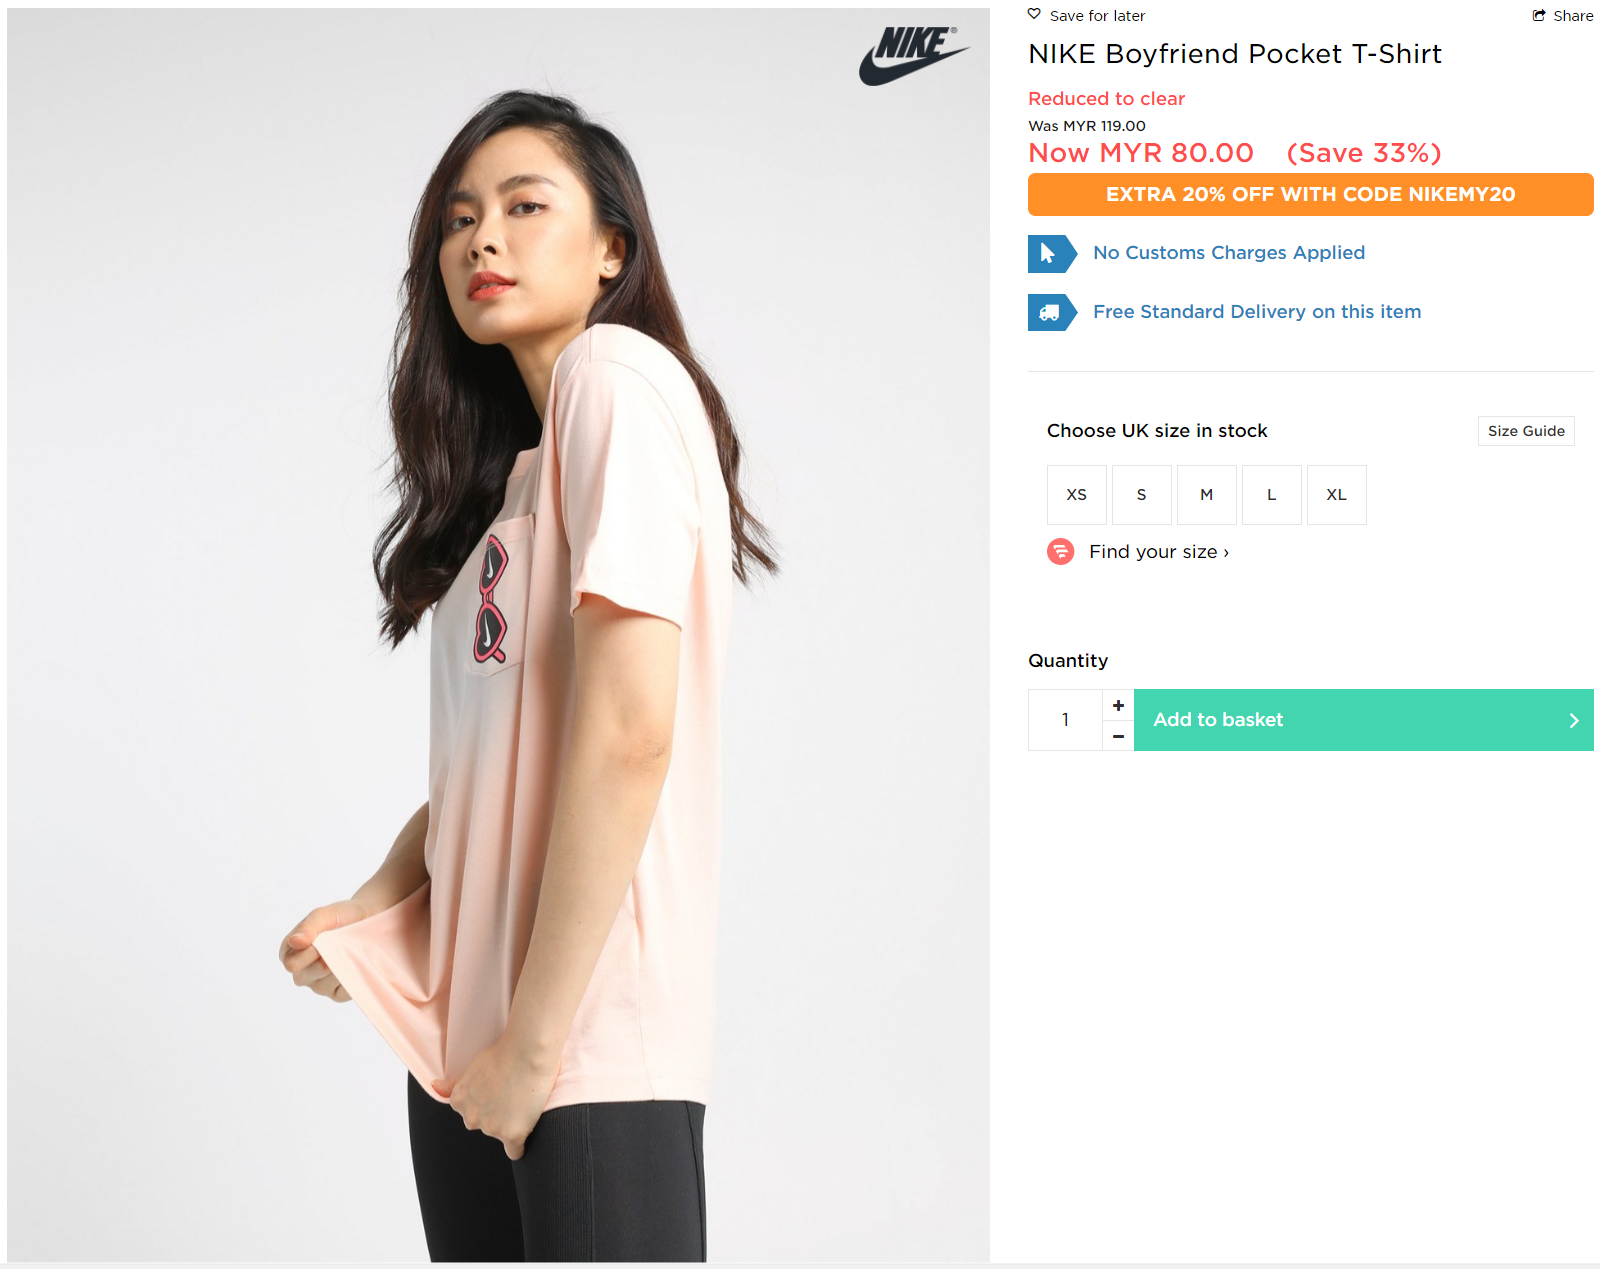The image size is (1600, 1269).
Task: Click the Share arrow icon
Action: [1539, 15]
